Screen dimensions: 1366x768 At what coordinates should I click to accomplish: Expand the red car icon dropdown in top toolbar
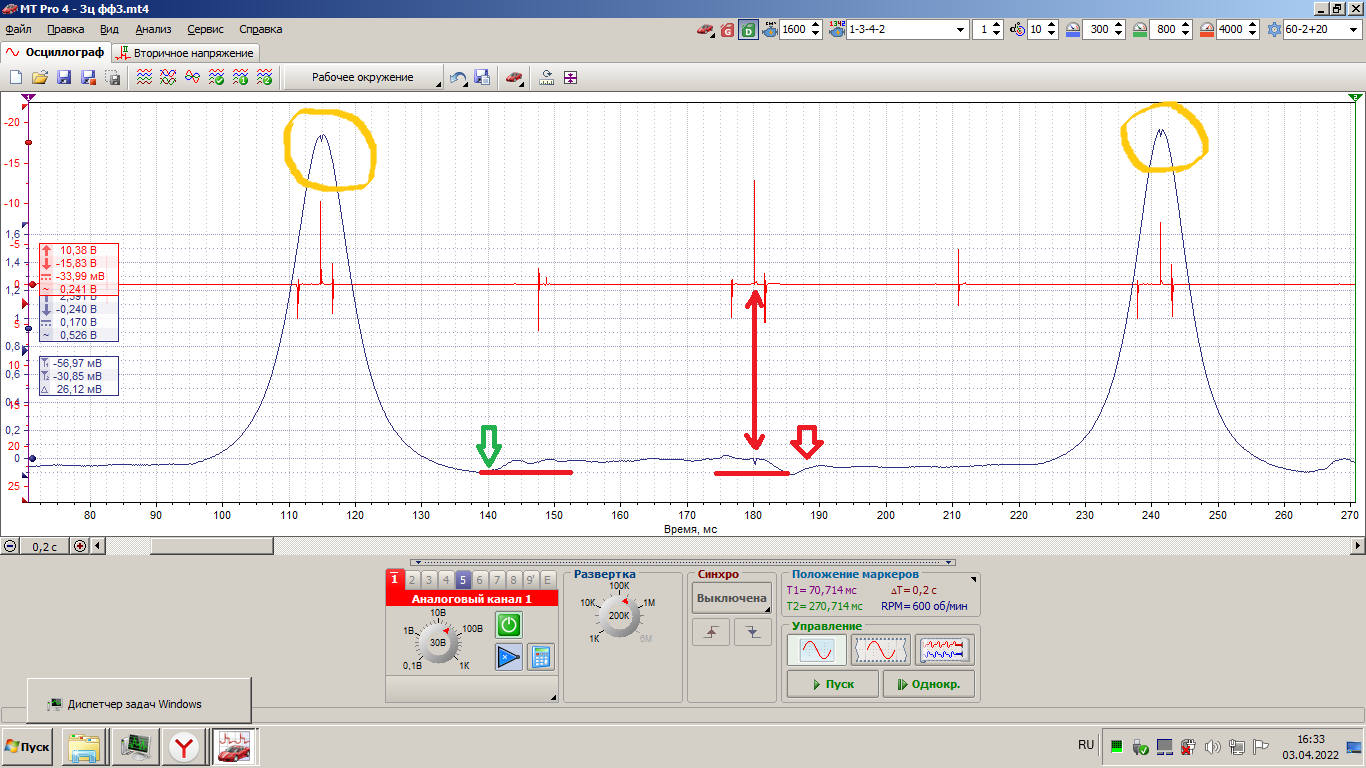pyautogui.click(x=706, y=29)
